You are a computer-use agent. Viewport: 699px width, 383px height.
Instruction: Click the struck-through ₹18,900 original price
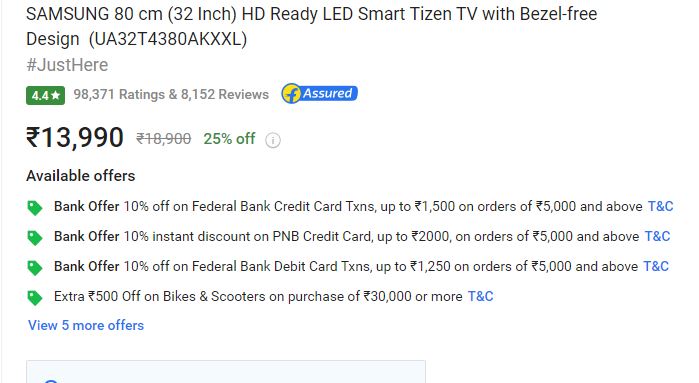click(164, 139)
